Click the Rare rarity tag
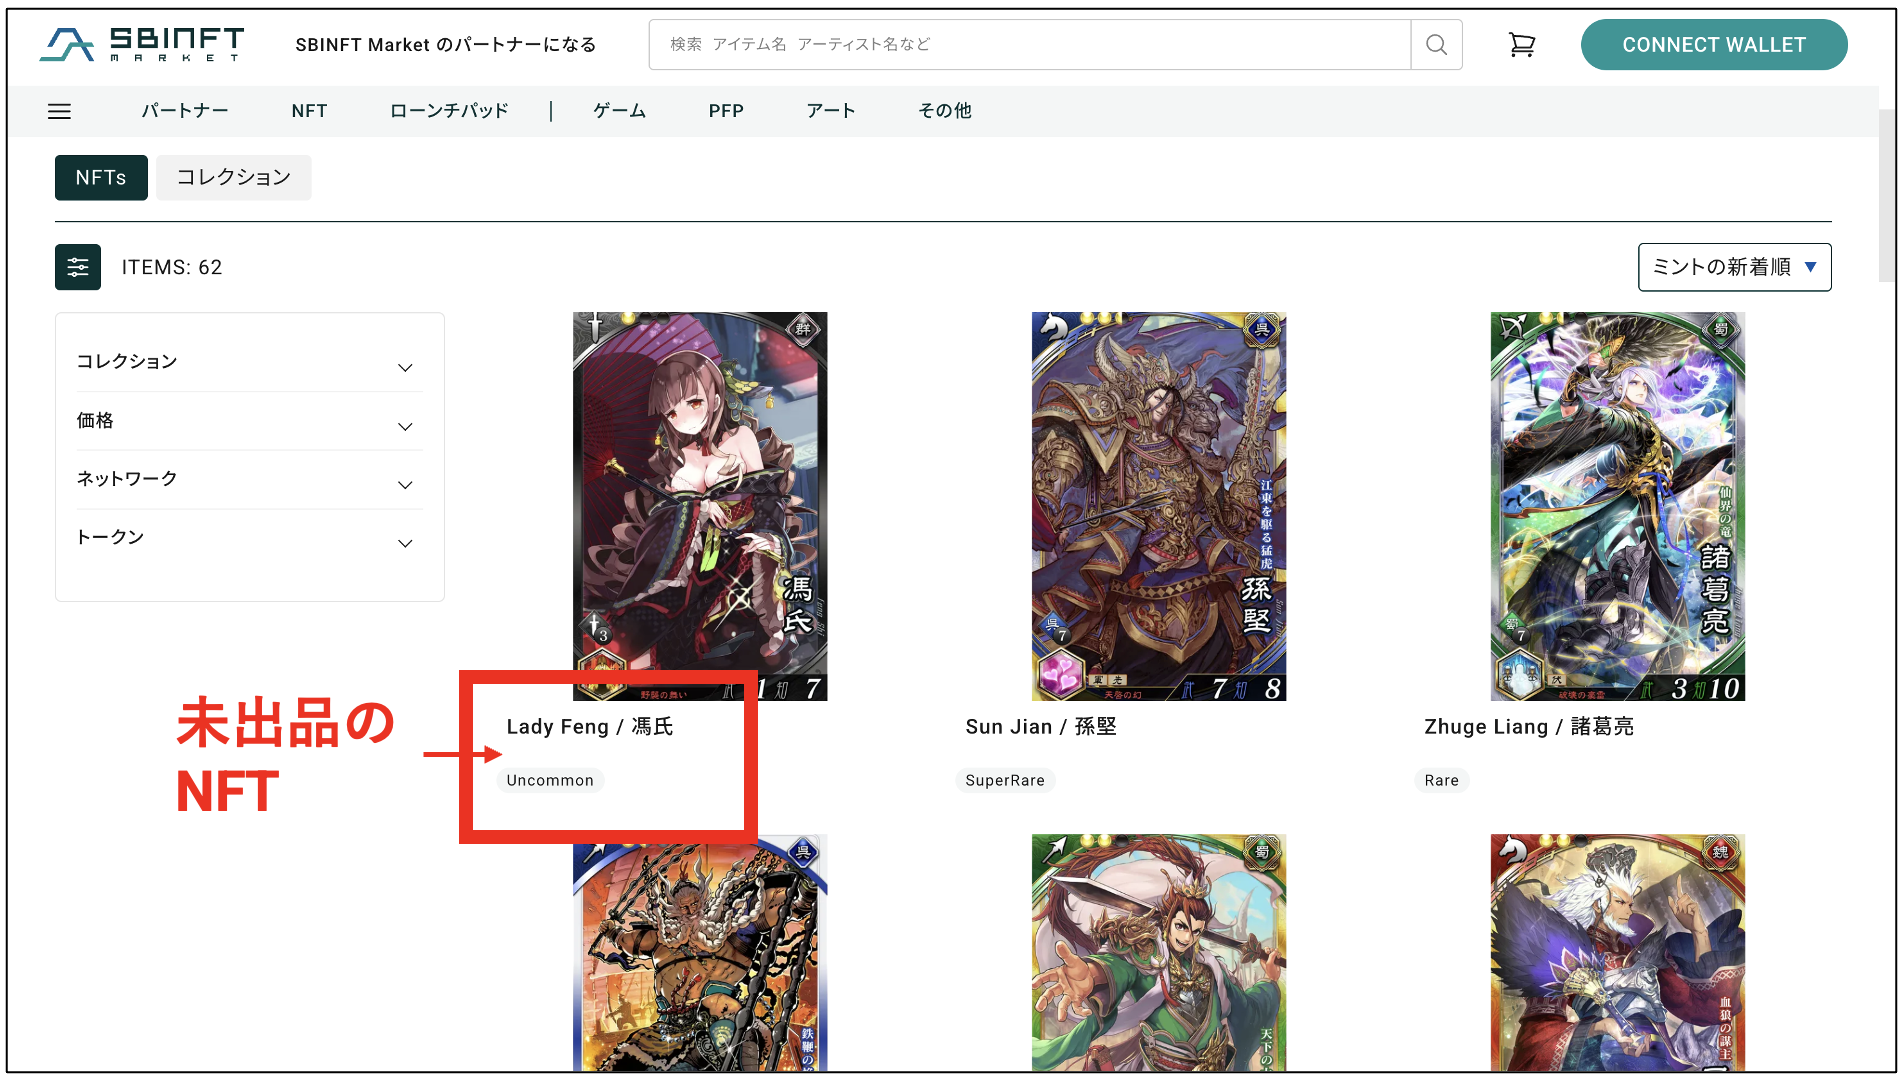The height and width of the screenshot is (1082, 1904). [x=1442, y=780]
